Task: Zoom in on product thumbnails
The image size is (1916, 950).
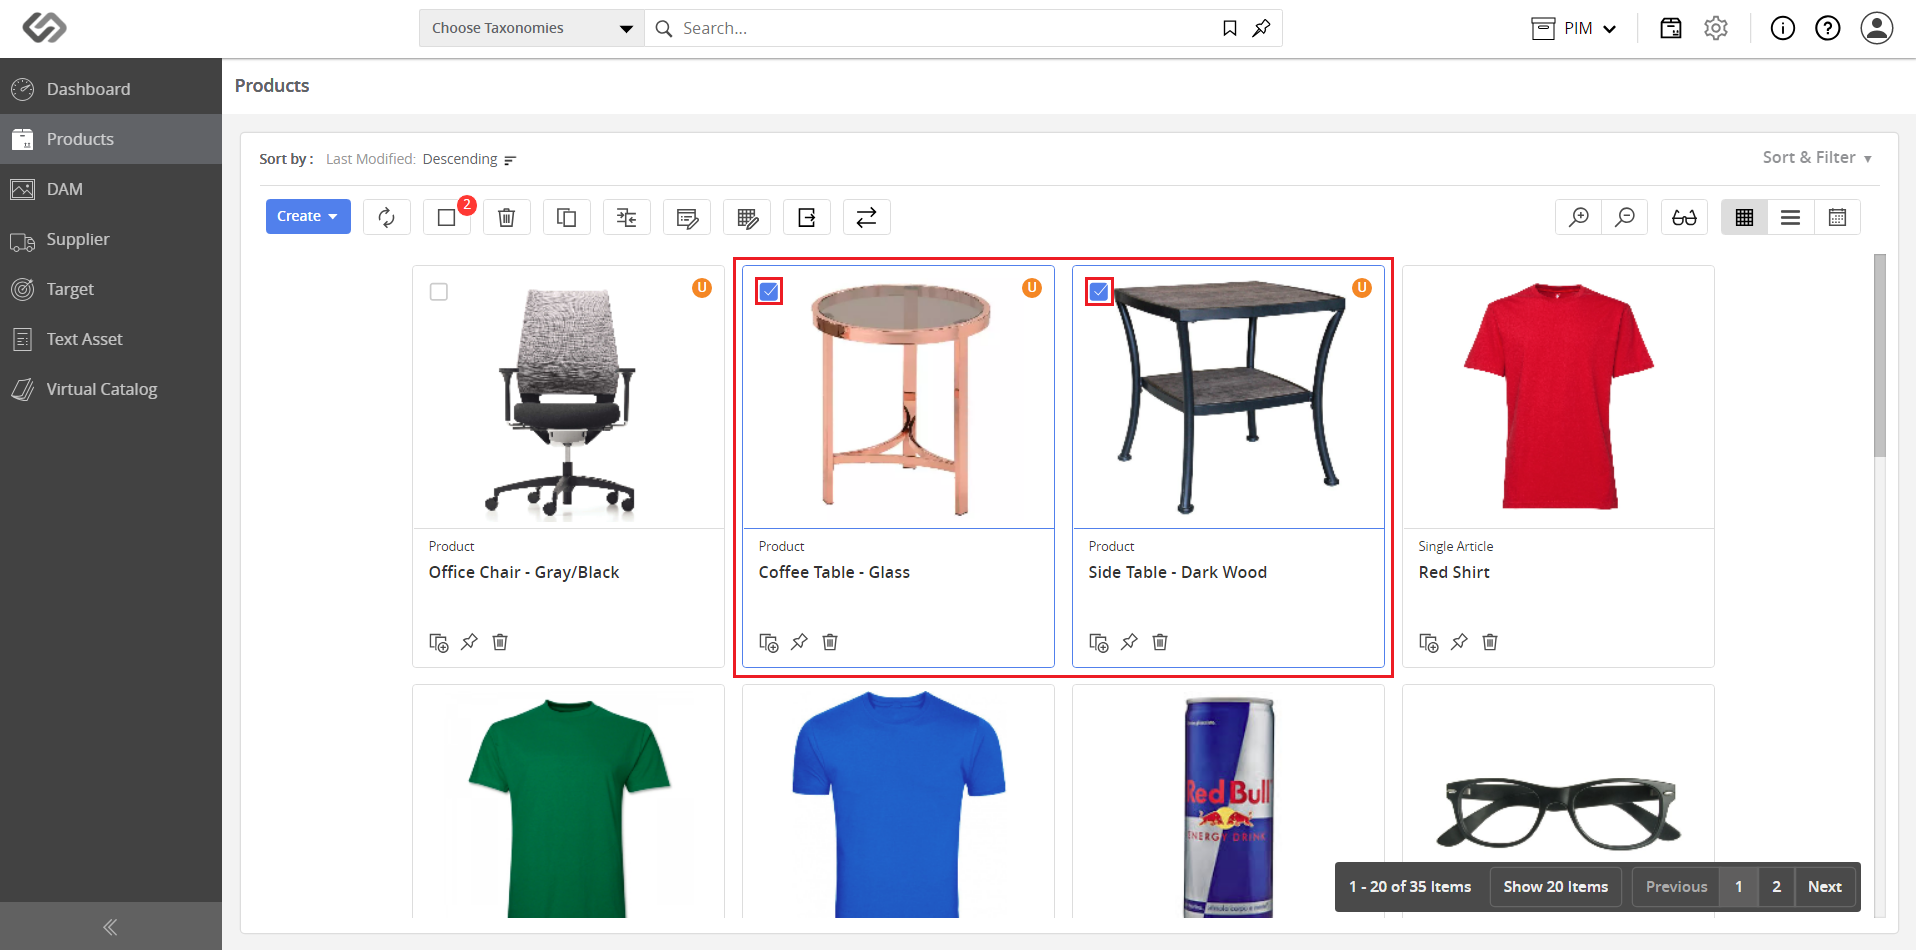Action: 1579,217
